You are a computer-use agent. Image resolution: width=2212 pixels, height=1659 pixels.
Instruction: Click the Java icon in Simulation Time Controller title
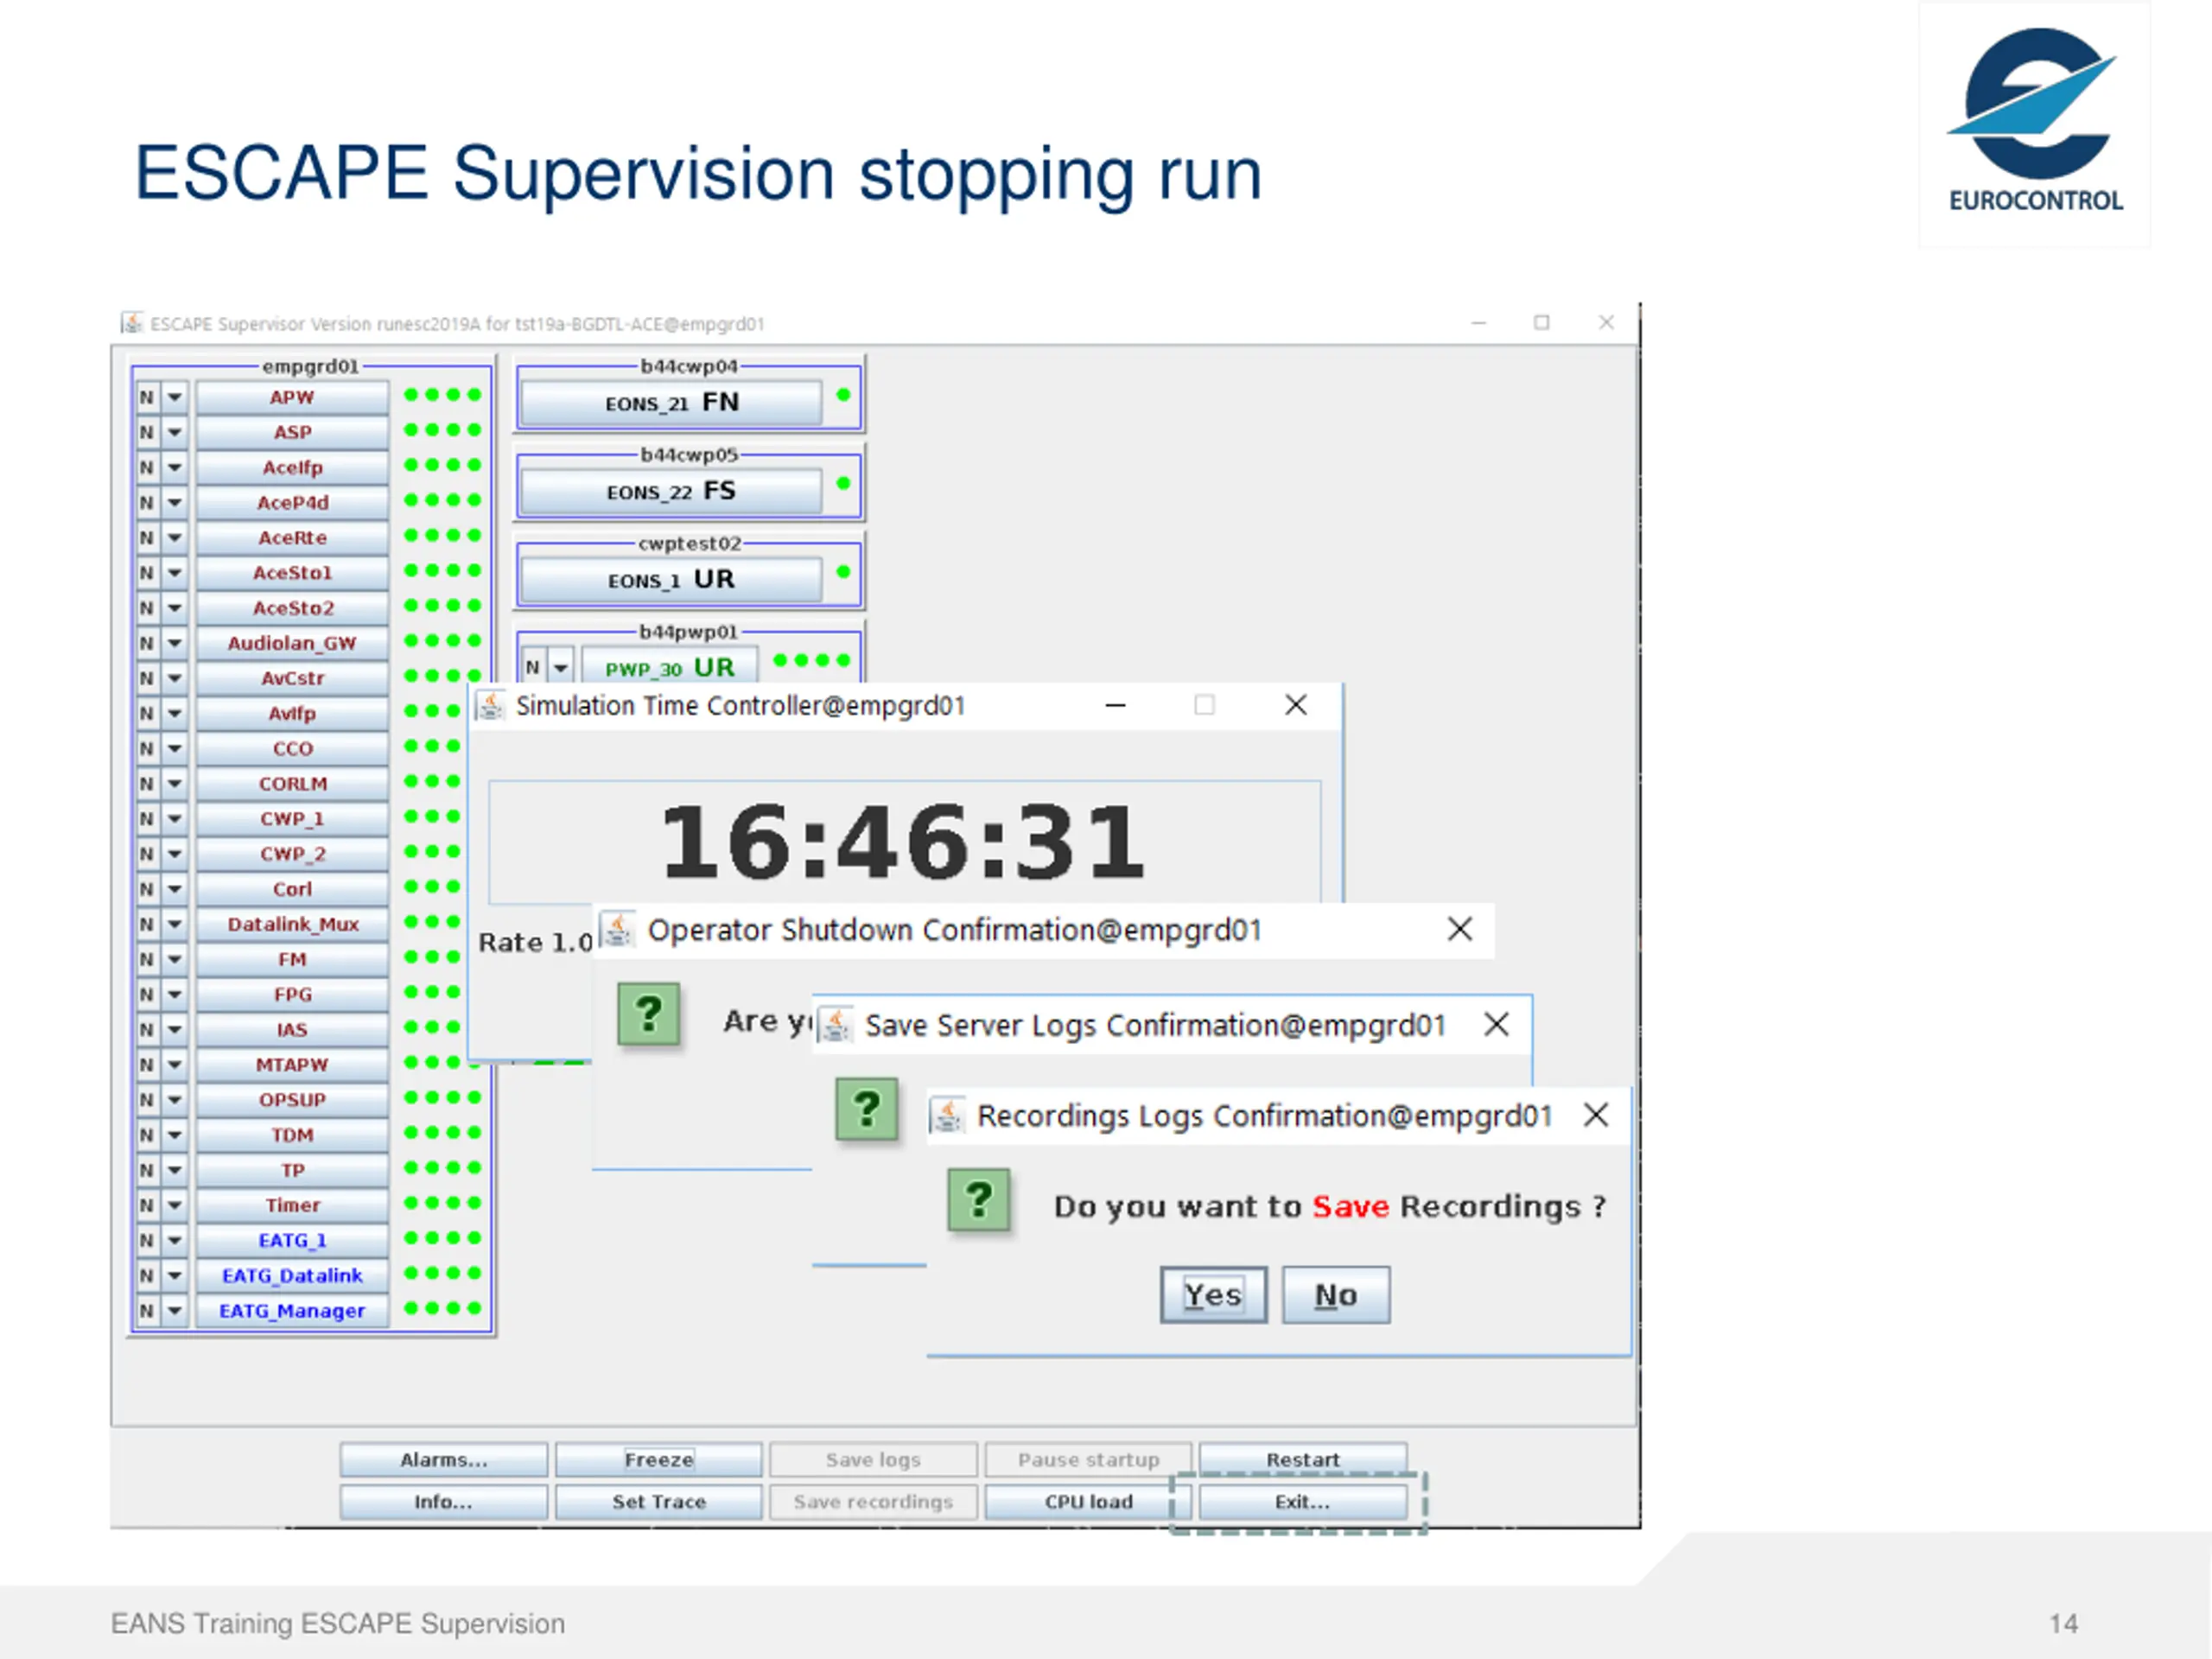coord(490,705)
